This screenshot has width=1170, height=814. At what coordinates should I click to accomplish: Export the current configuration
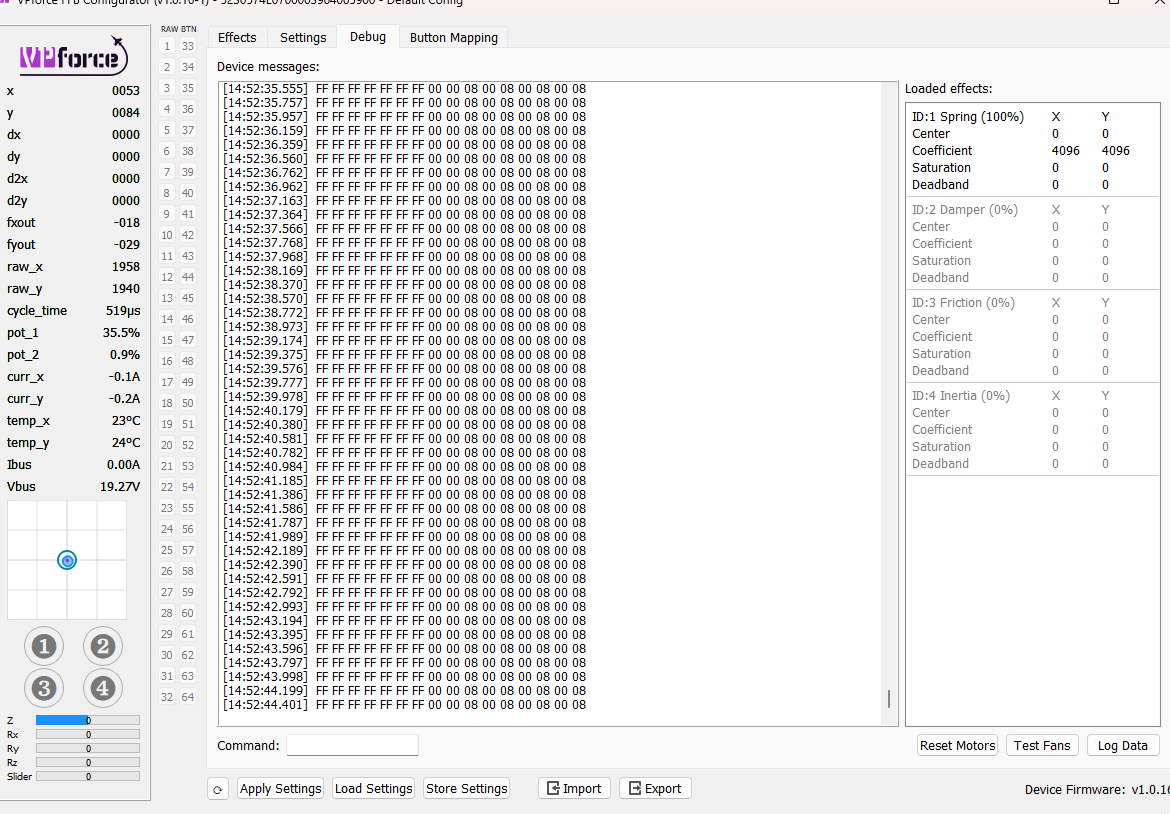coord(655,789)
